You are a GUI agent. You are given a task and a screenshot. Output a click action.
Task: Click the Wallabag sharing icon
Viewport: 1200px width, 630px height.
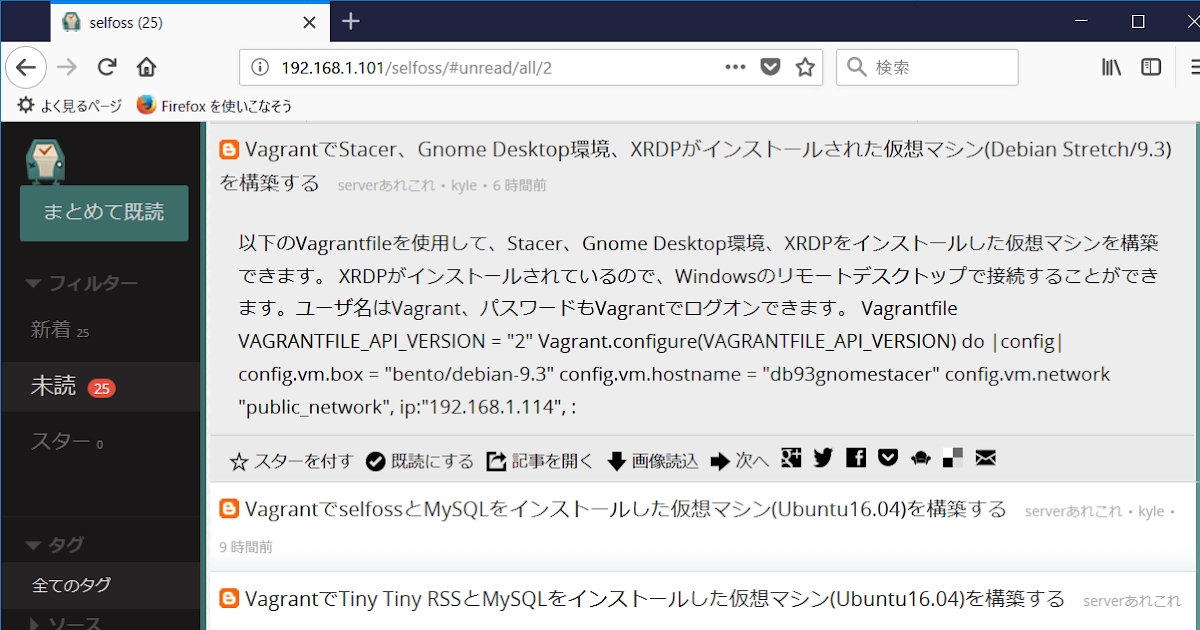[920, 458]
